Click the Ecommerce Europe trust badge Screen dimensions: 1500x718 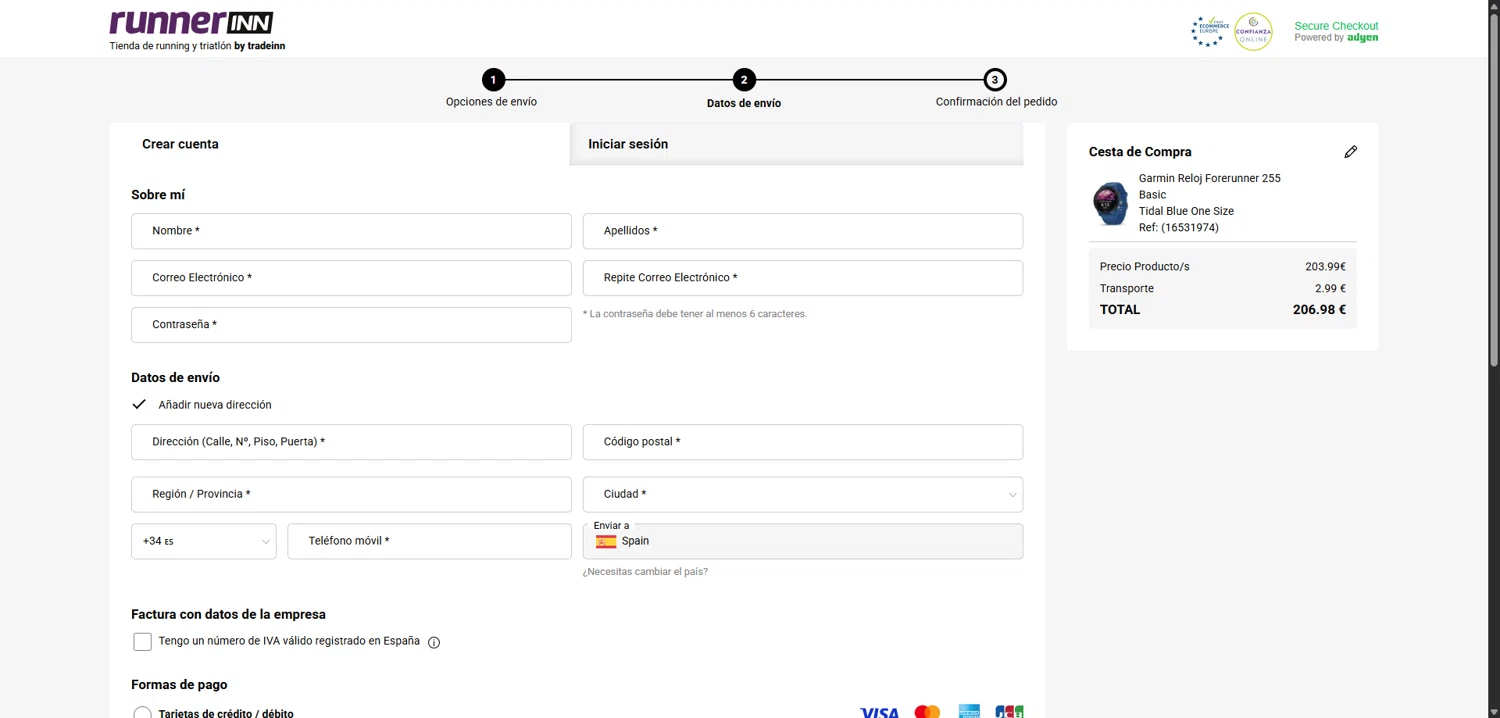[1210, 31]
